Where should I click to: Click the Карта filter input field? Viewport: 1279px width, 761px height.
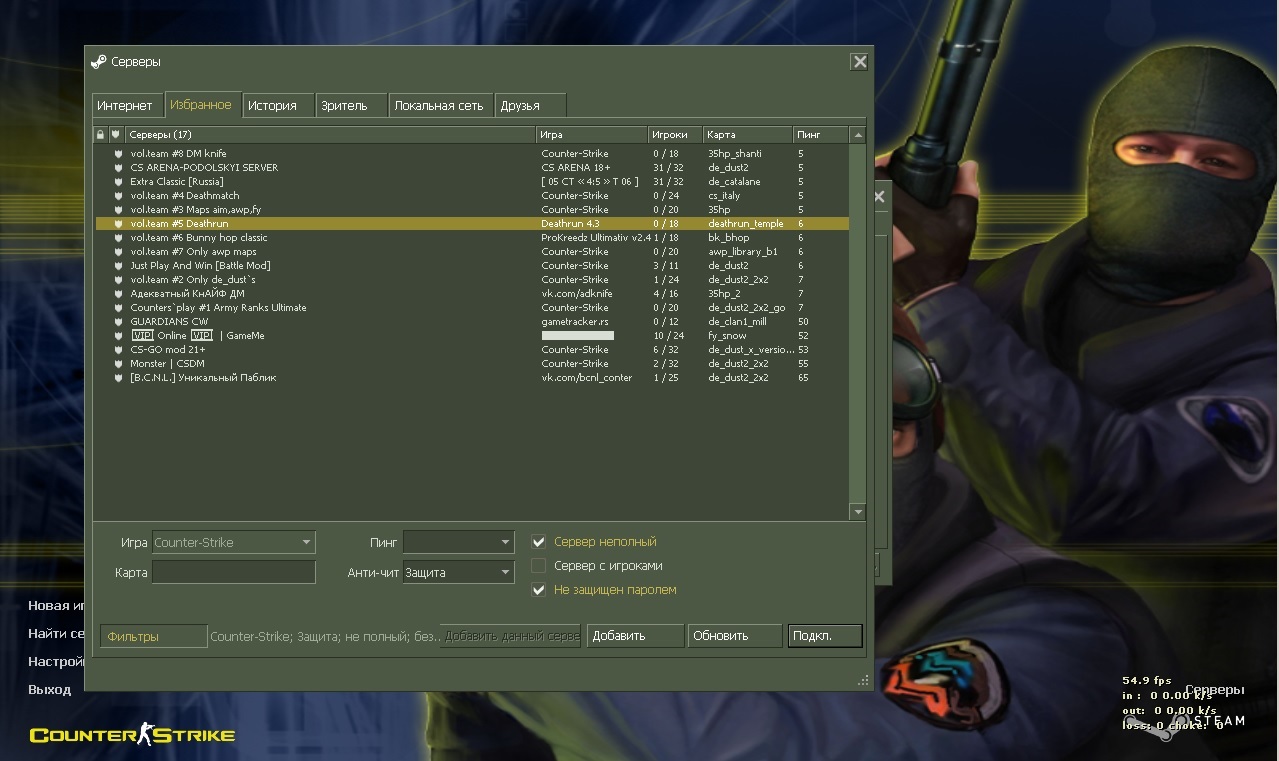(x=233, y=573)
